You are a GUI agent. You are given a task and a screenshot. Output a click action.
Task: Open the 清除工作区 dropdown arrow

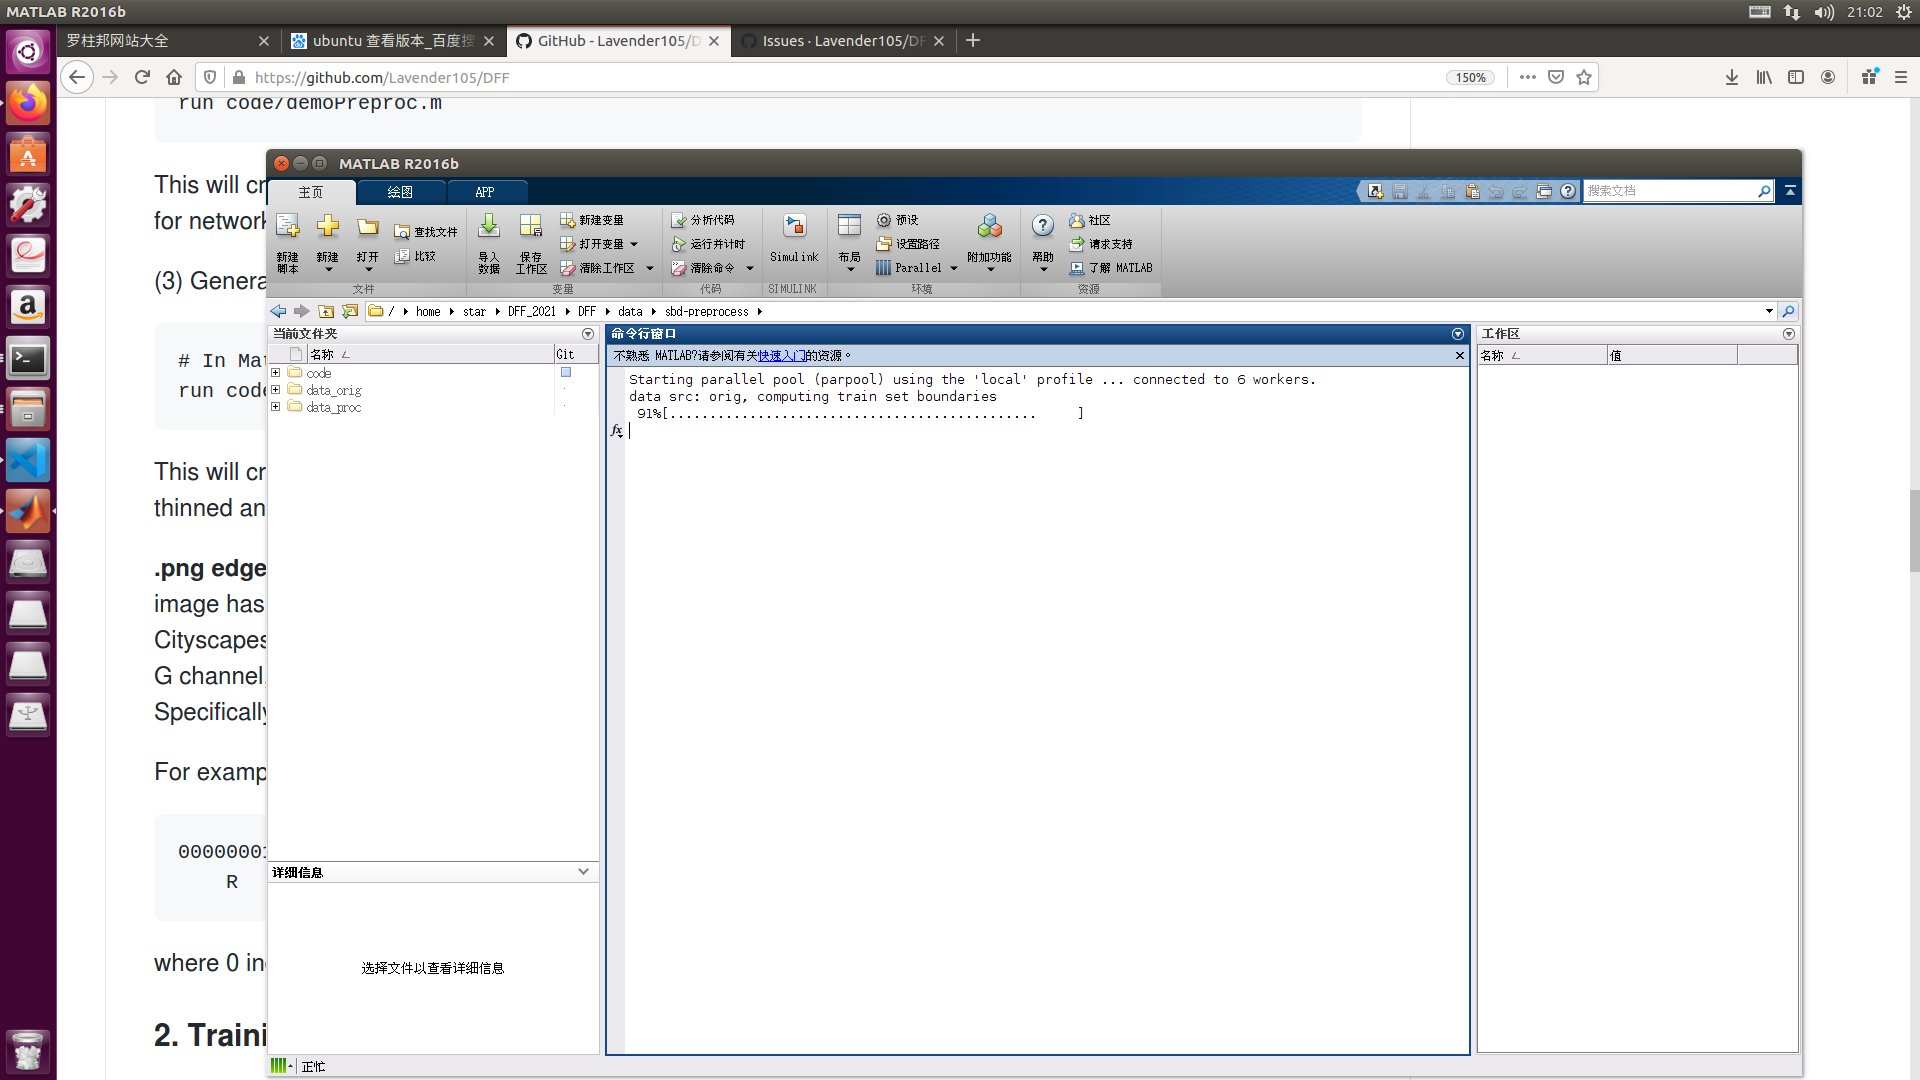coord(650,268)
